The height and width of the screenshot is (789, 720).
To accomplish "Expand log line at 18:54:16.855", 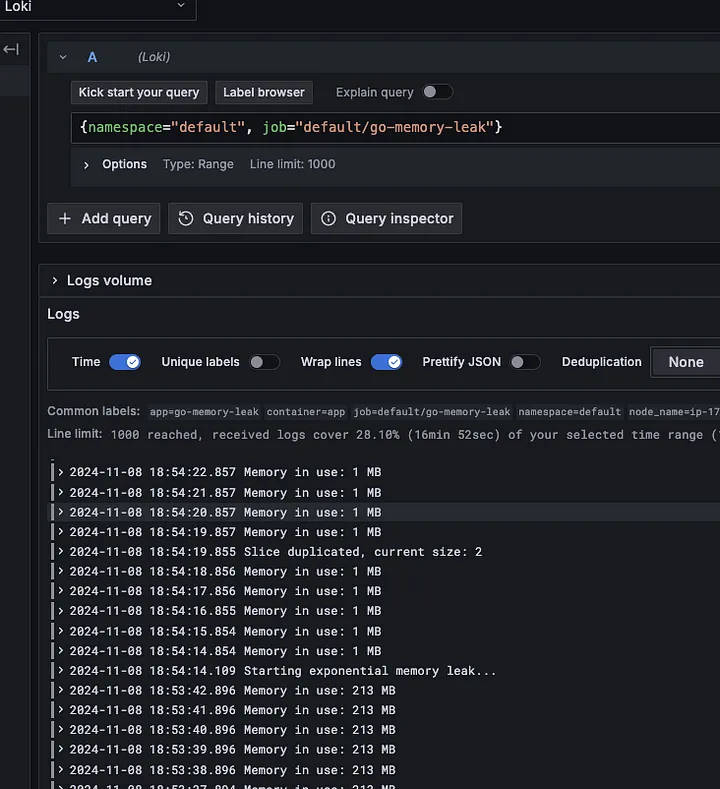I will click(61, 610).
